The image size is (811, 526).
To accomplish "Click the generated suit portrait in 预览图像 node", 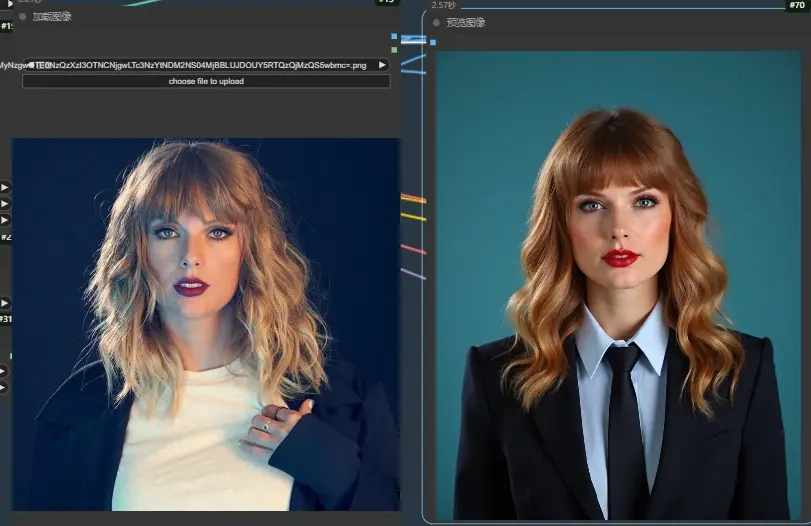I will 618,285.
